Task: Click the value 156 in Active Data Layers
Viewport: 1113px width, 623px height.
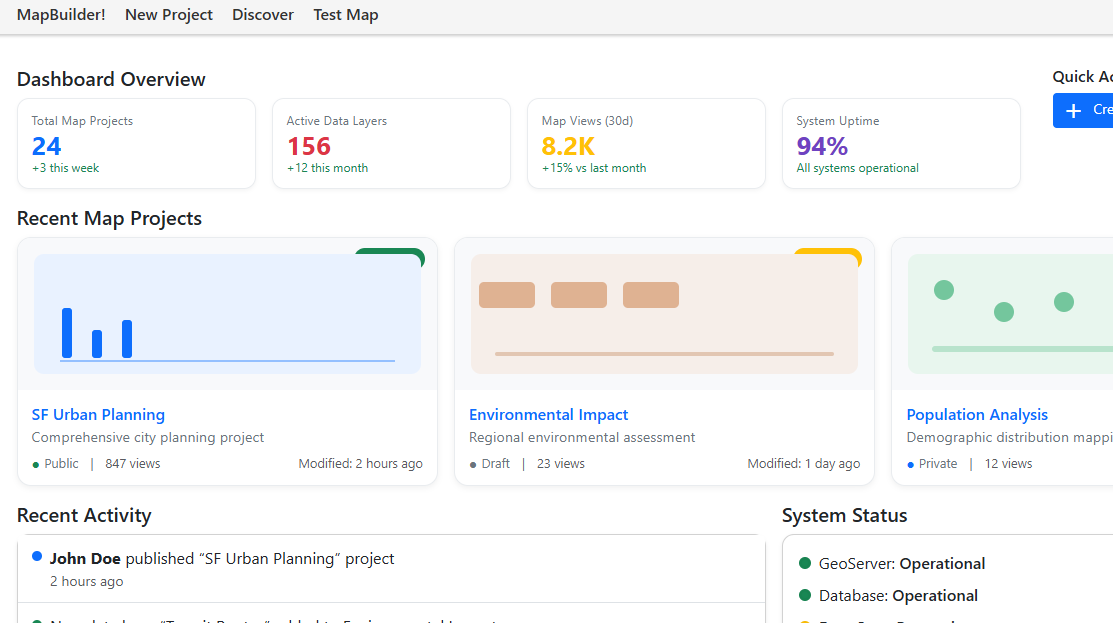Action: click(x=309, y=146)
